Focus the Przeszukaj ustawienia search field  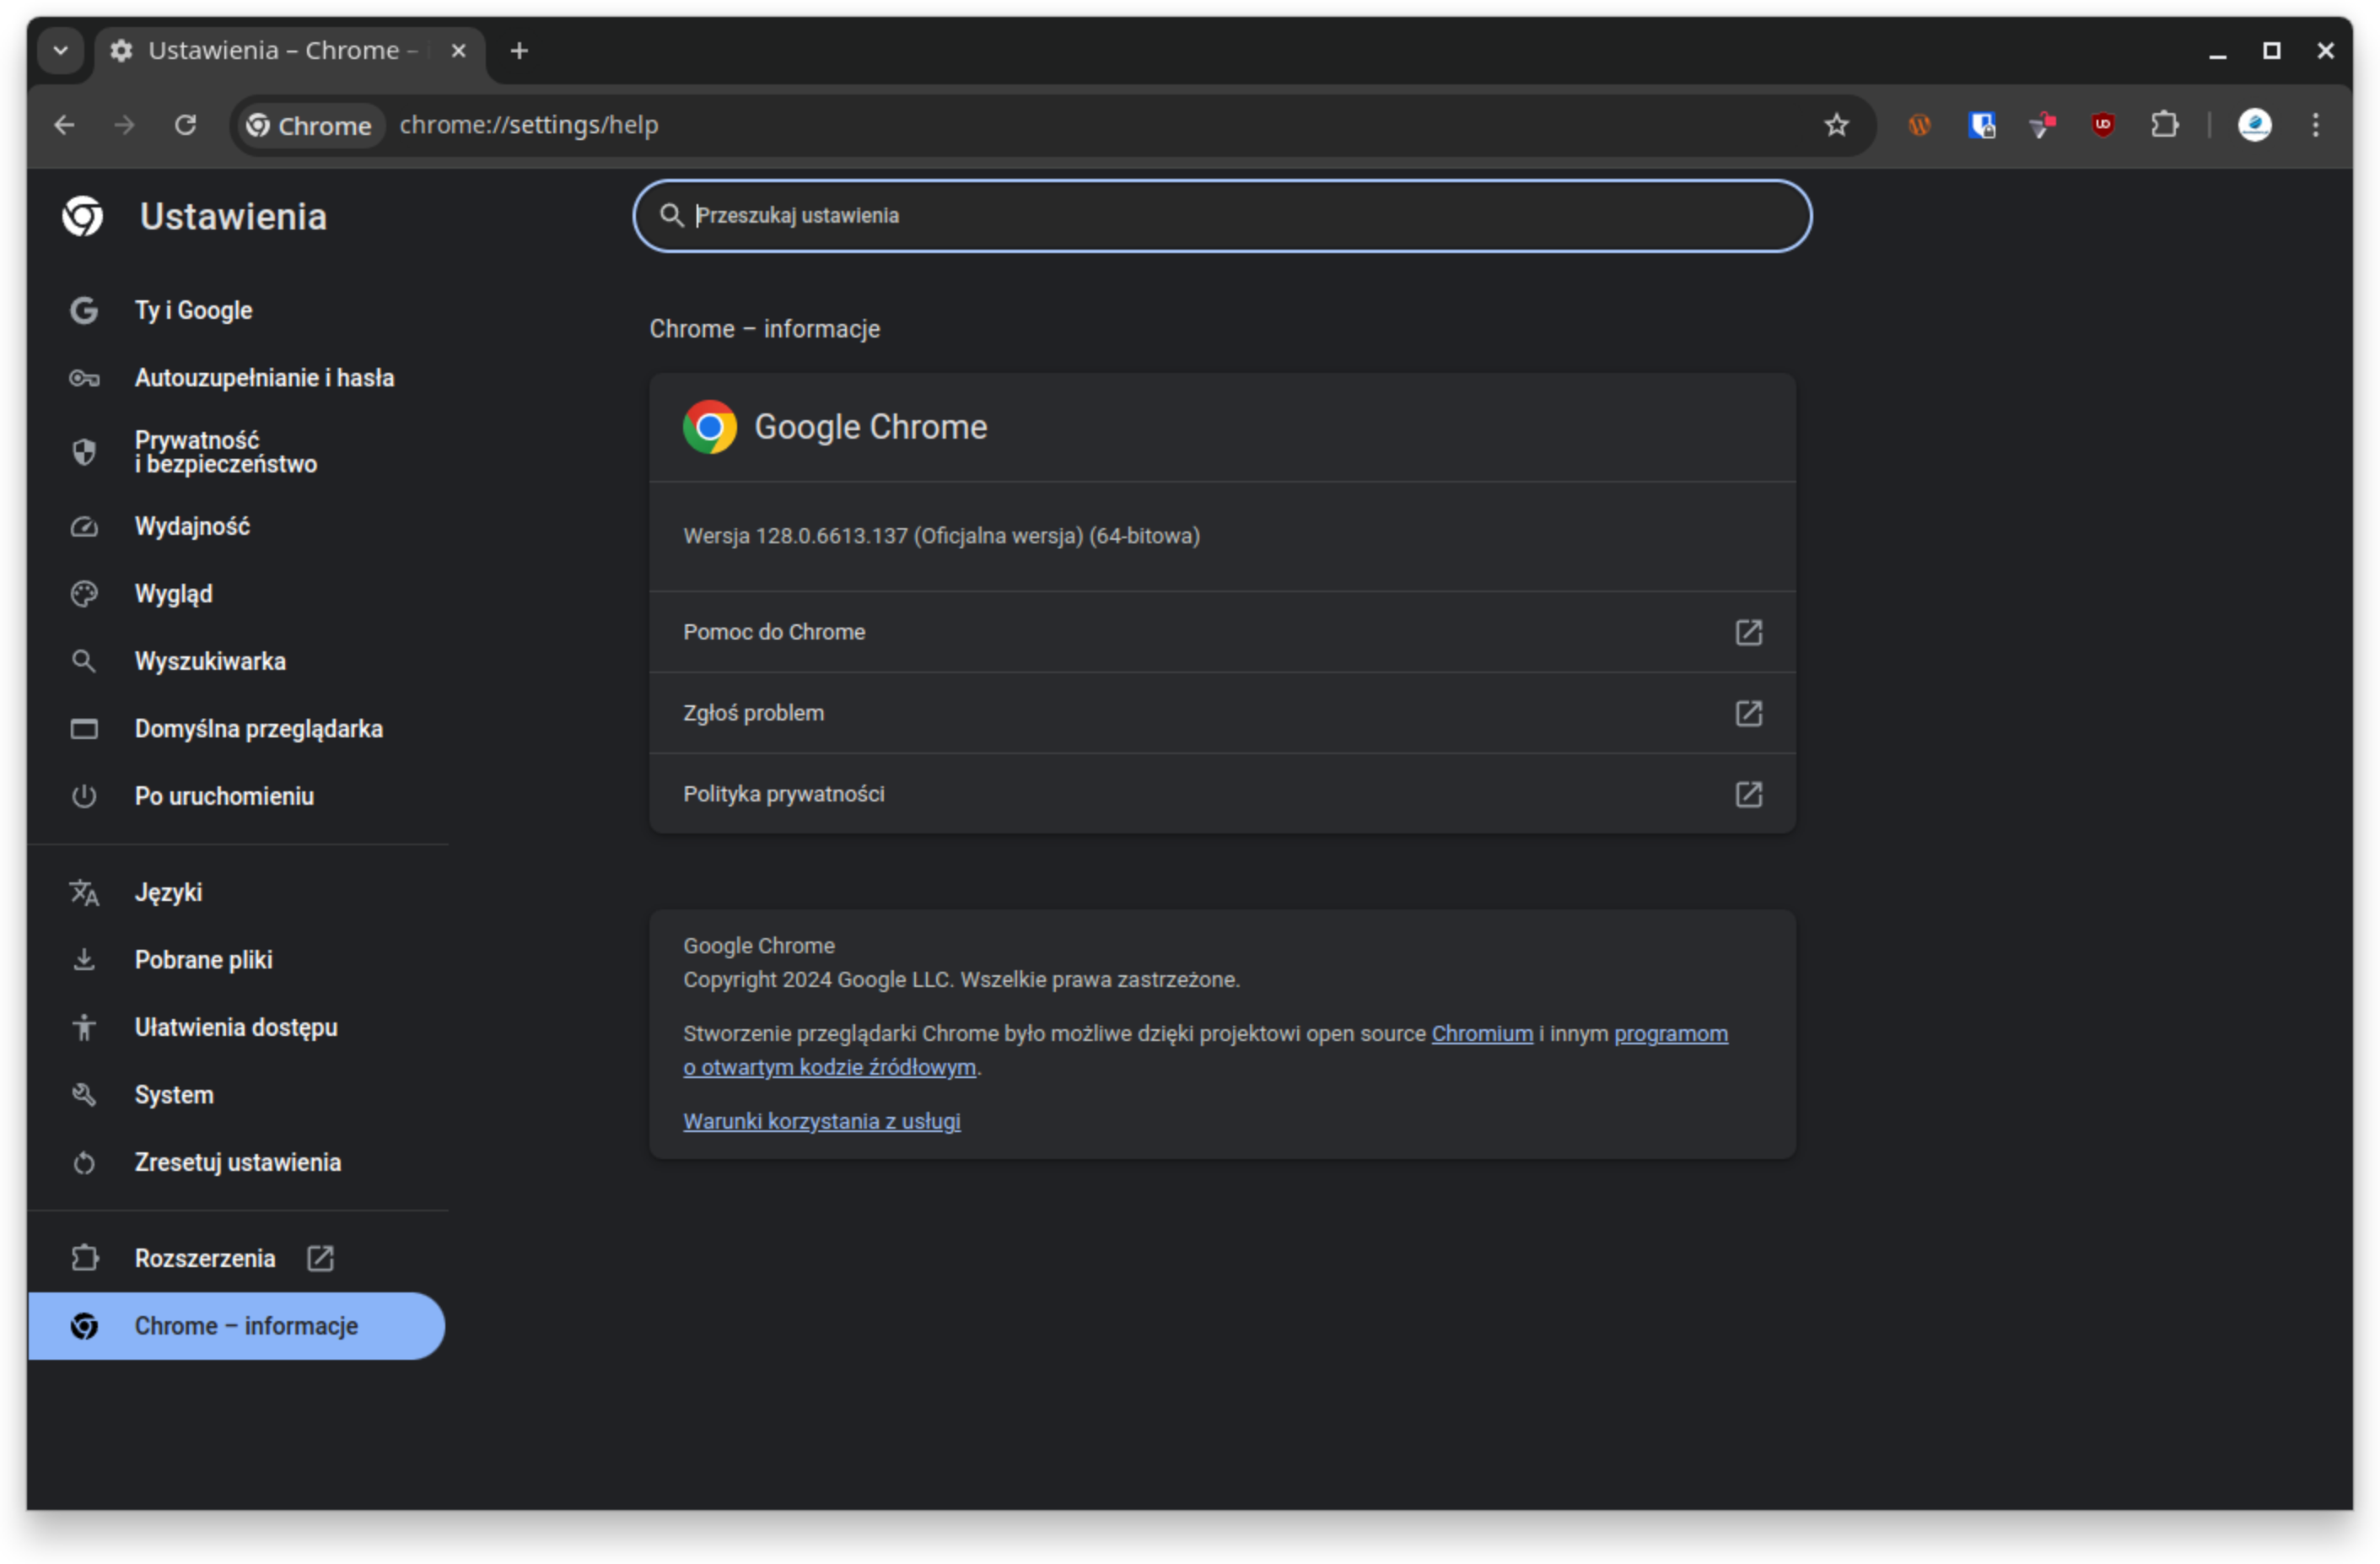[1221, 216]
